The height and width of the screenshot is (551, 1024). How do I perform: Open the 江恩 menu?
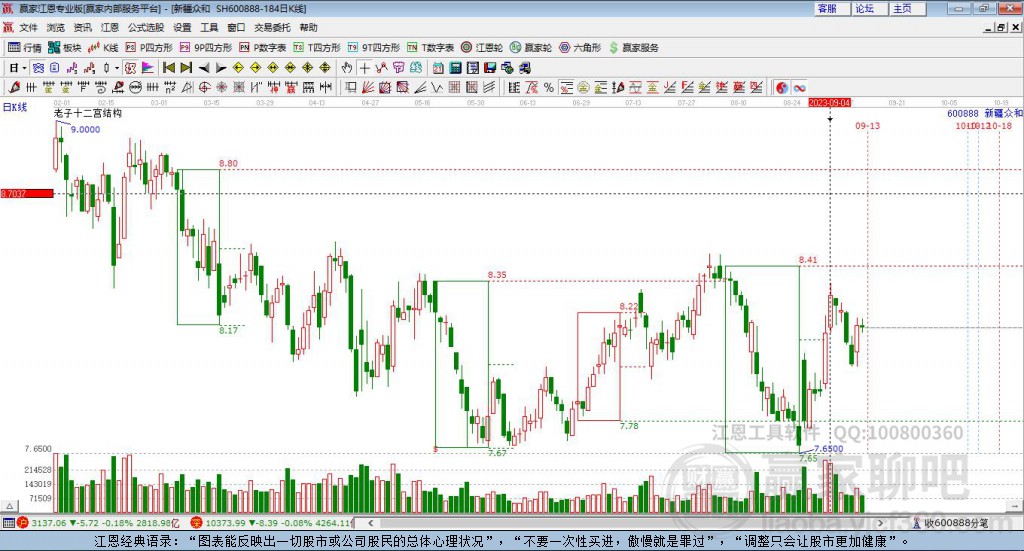pyautogui.click(x=110, y=27)
